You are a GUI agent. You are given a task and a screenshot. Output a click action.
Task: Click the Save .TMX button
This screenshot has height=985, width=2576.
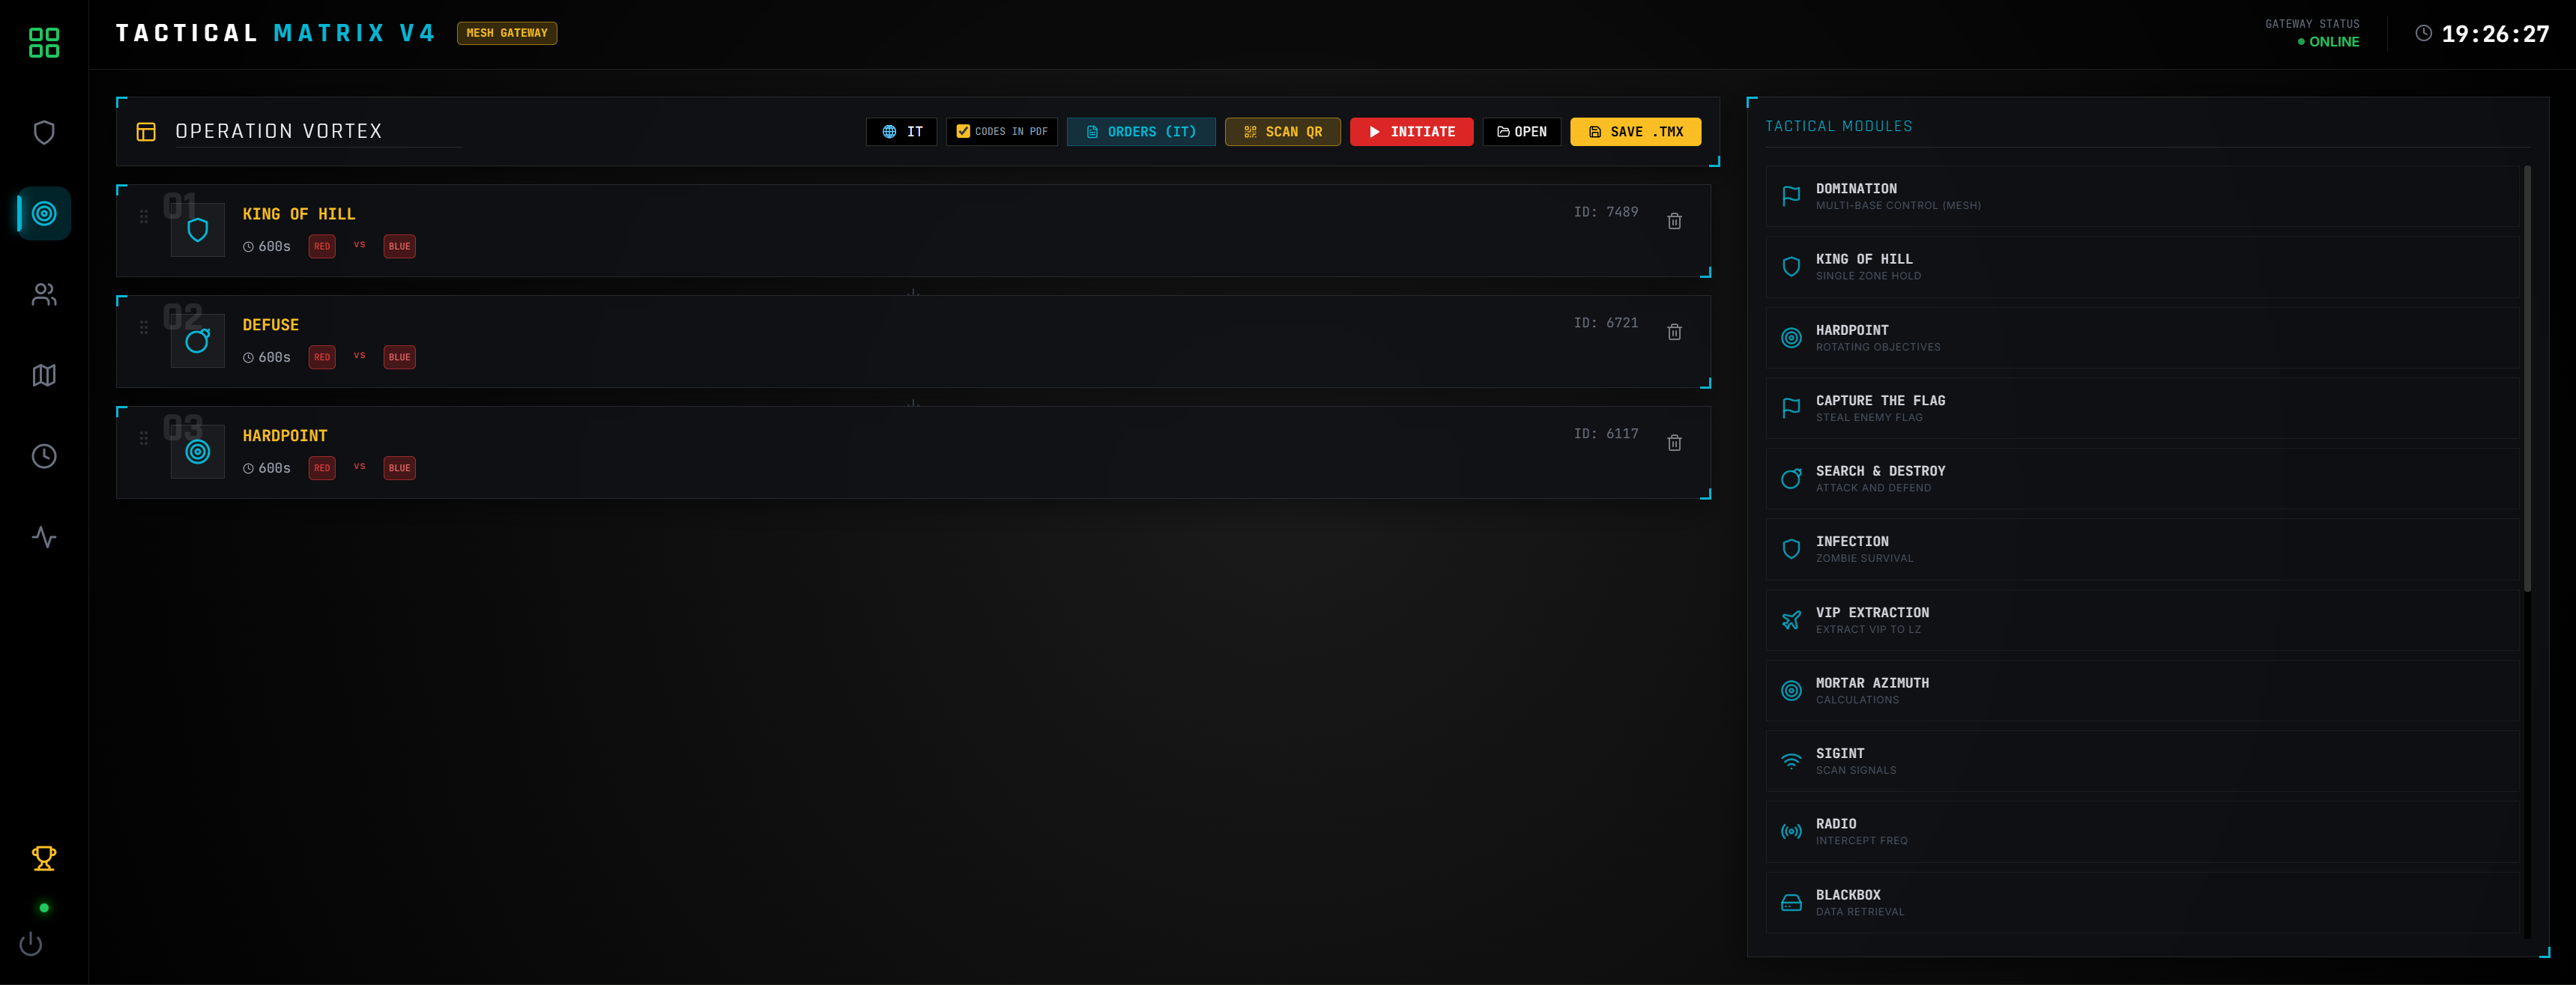pyautogui.click(x=1635, y=131)
